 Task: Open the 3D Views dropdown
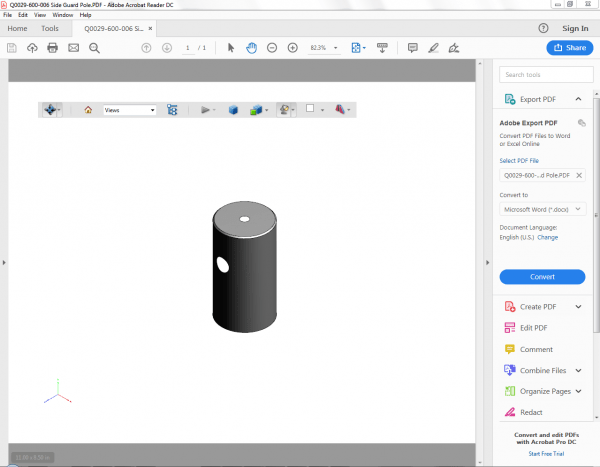click(x=129, y=110)
